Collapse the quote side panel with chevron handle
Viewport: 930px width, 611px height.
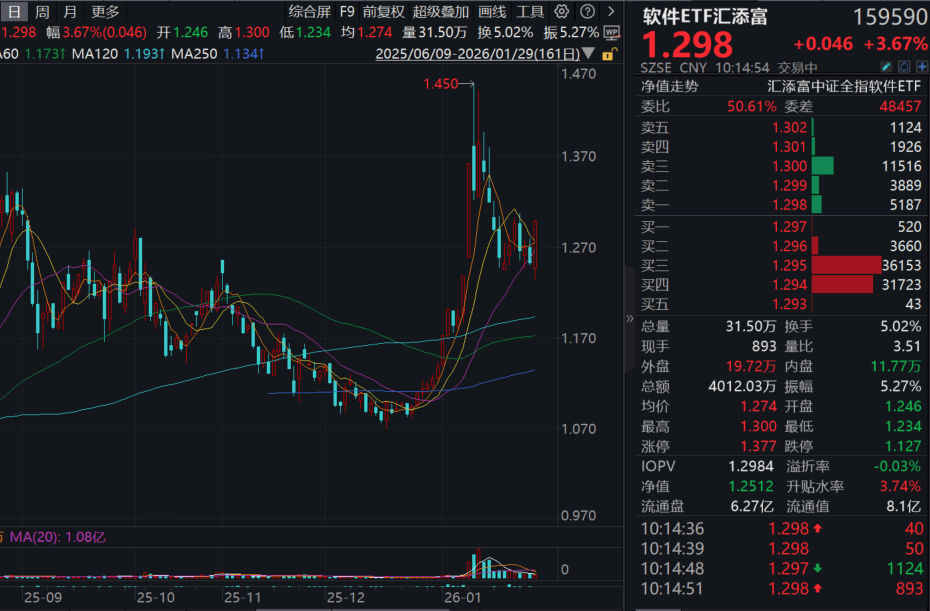pos(629,319)
